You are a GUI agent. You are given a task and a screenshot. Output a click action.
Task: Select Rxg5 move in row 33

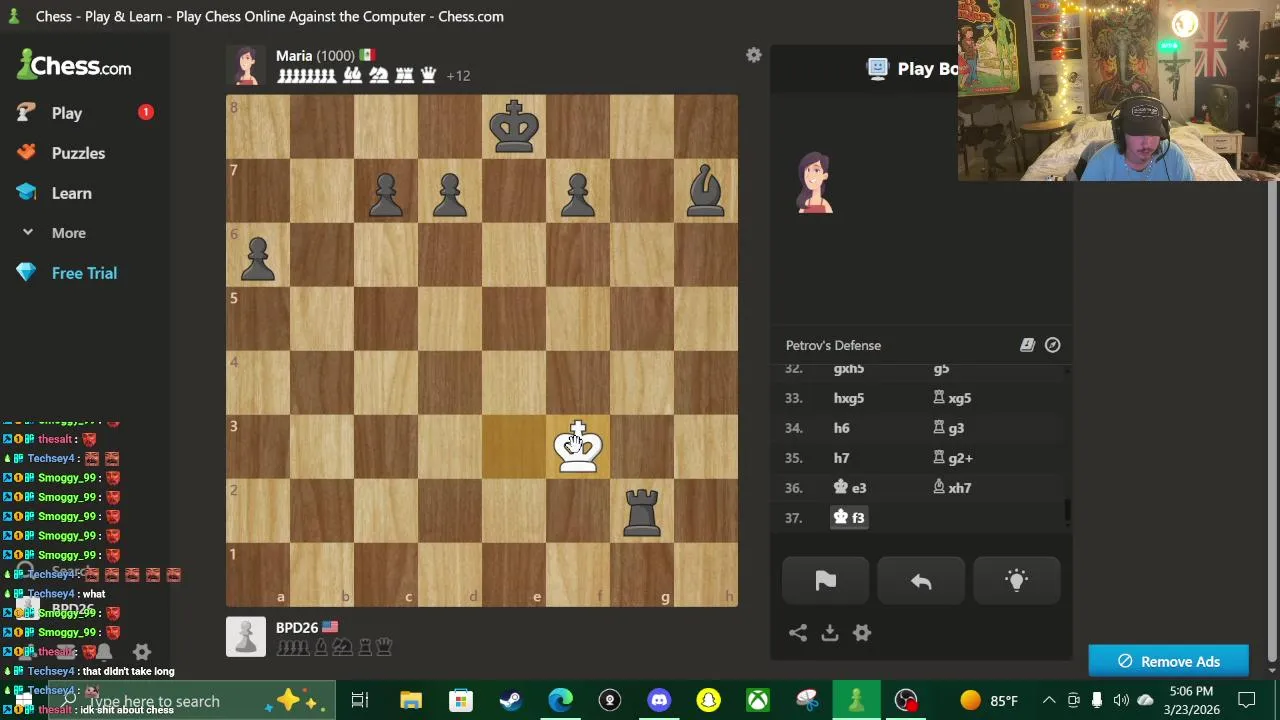tap(953, 398)
